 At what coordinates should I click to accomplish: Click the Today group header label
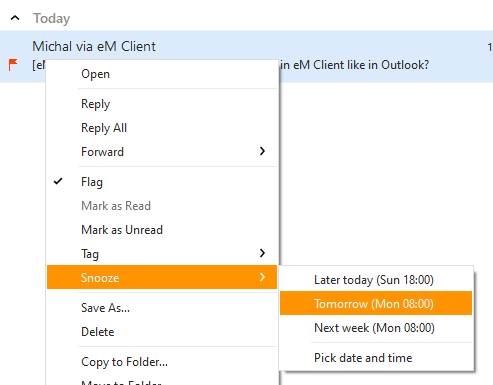pos(51,18)
